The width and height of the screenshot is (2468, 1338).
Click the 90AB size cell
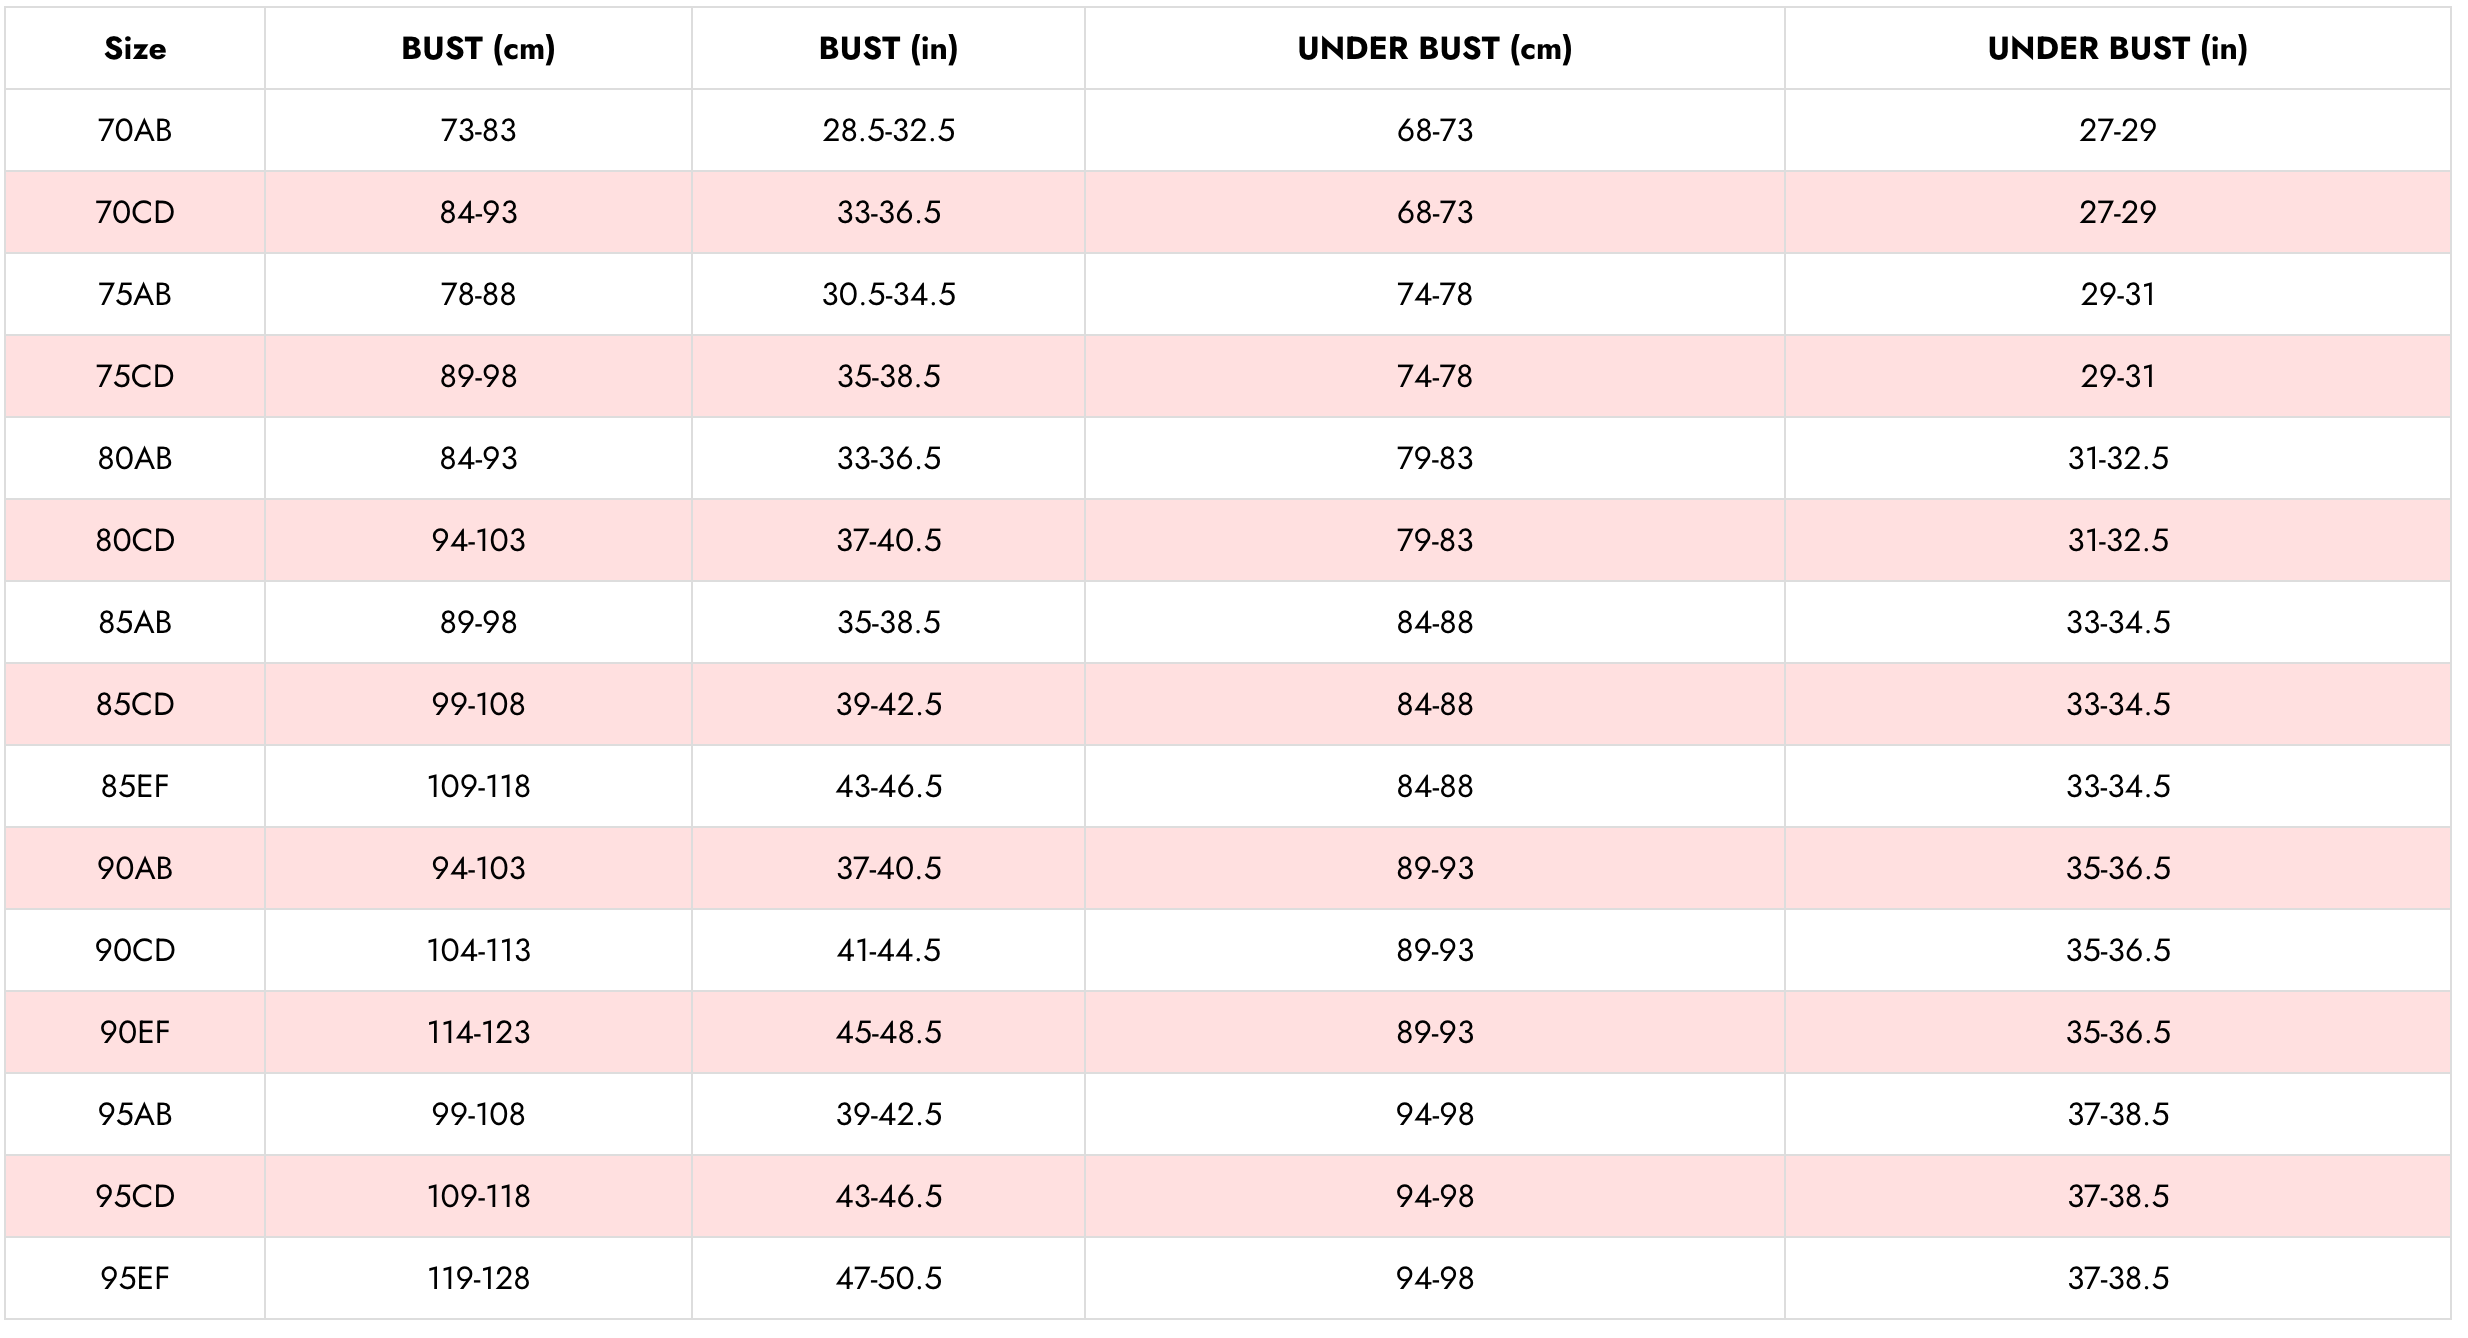(x=135, y=868)
